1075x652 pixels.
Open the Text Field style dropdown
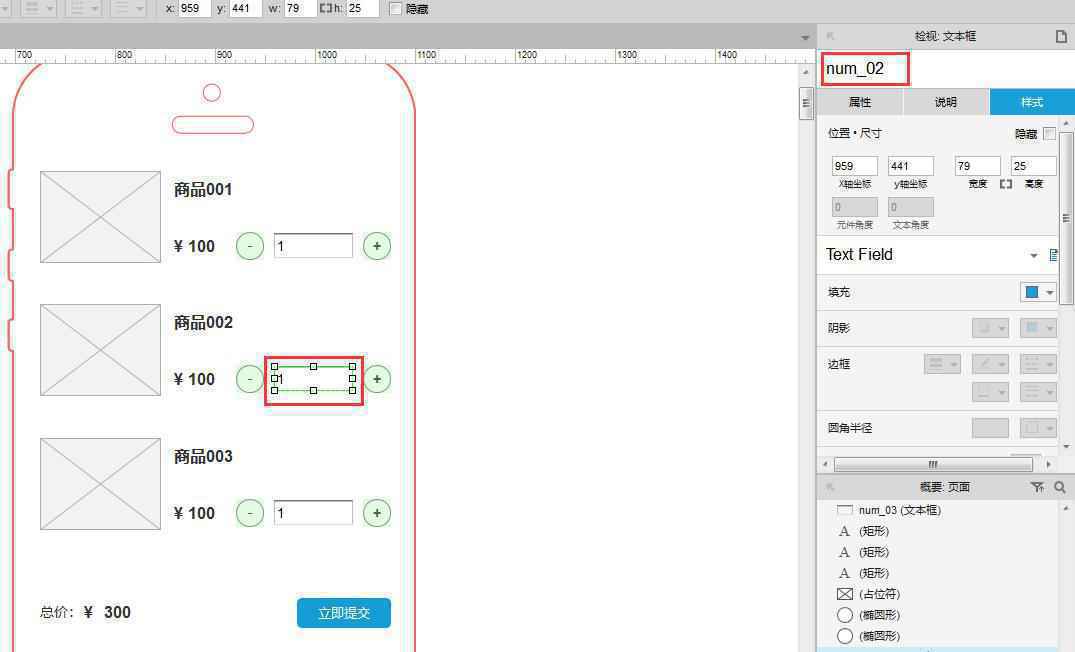tap(1034, 256)
